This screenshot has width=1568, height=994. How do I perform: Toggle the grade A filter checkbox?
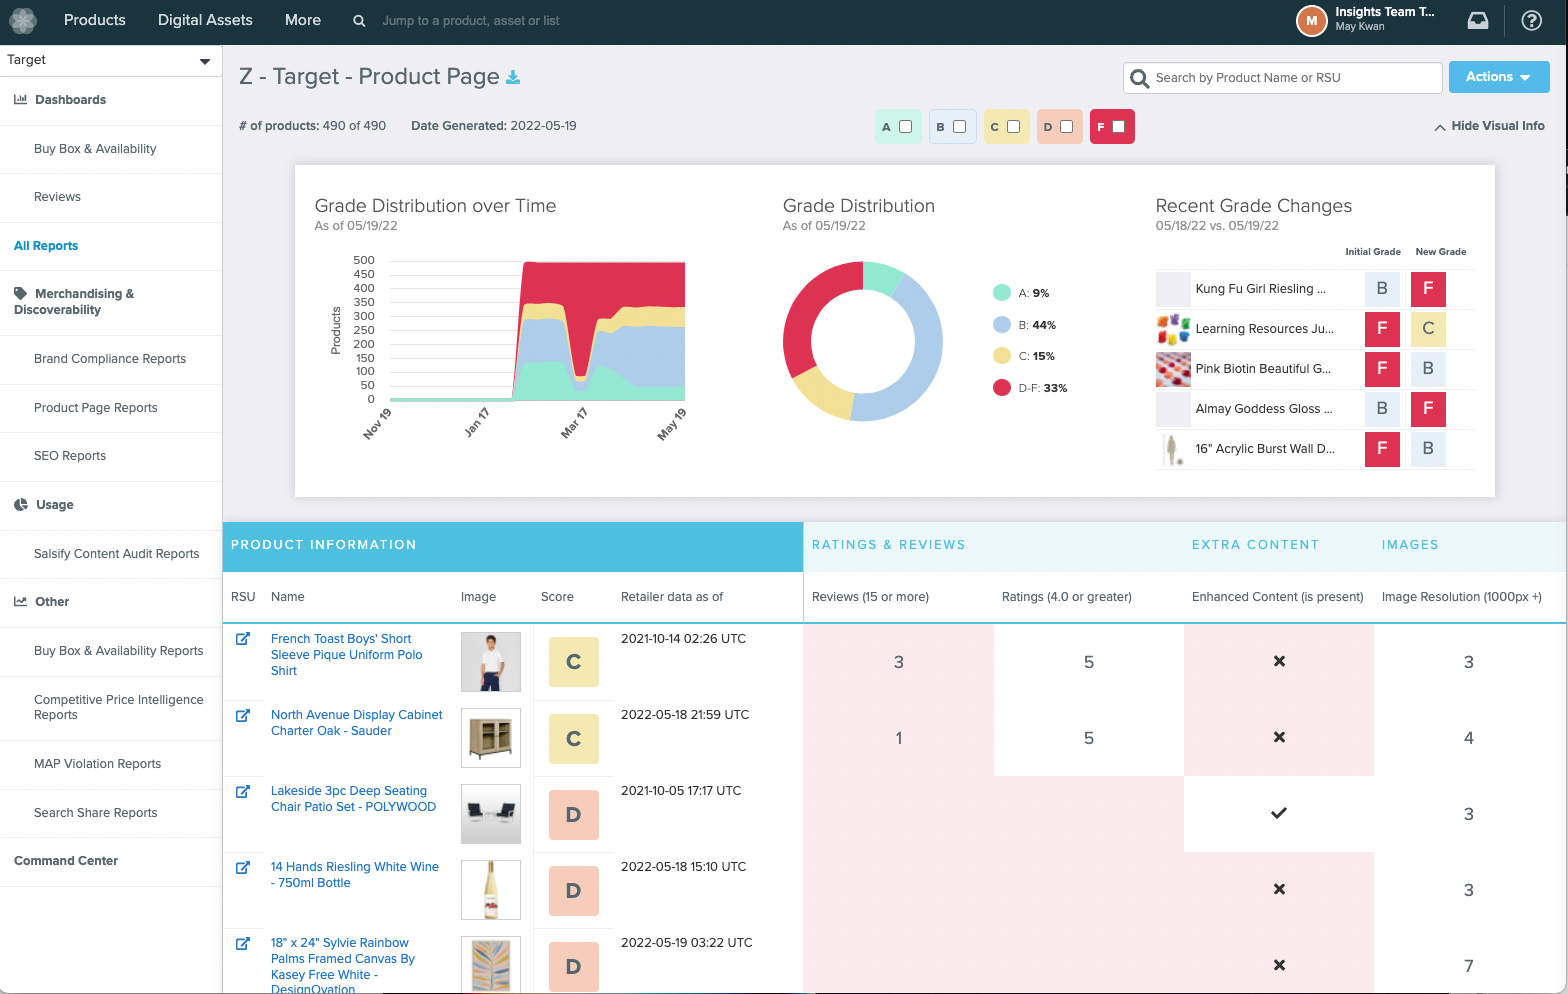pyautogui.click(x=905, y=126)
